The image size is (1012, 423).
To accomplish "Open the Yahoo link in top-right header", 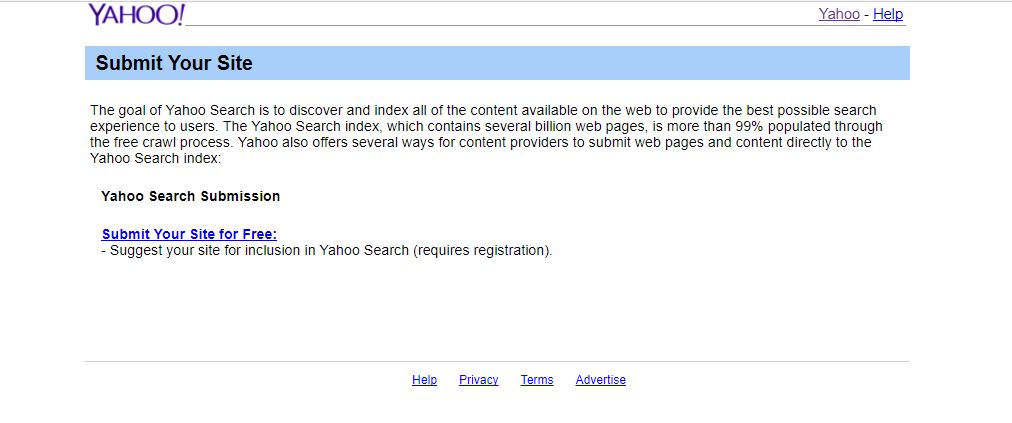I will click(x=839, y=14).
